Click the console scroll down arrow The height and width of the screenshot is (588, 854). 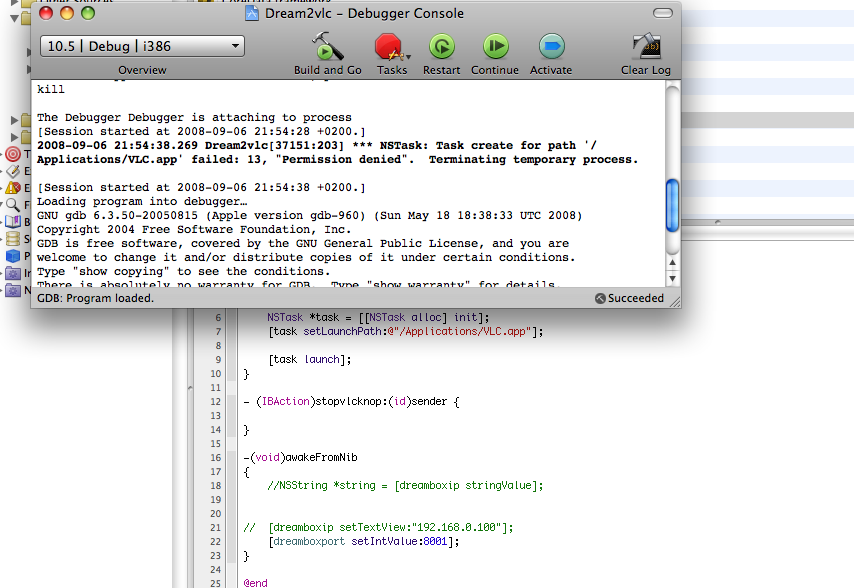click(x=673, y=278)
